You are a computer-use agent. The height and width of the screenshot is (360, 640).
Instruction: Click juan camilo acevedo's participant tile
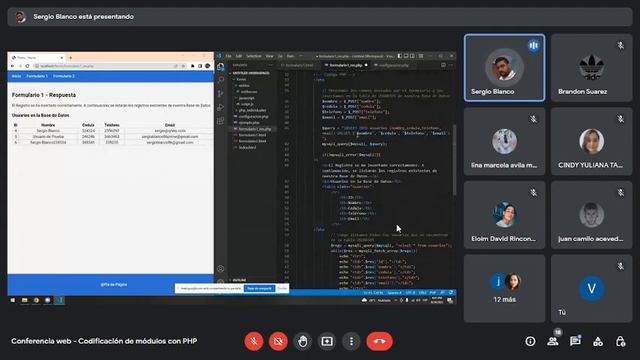(x=591, y=215)
